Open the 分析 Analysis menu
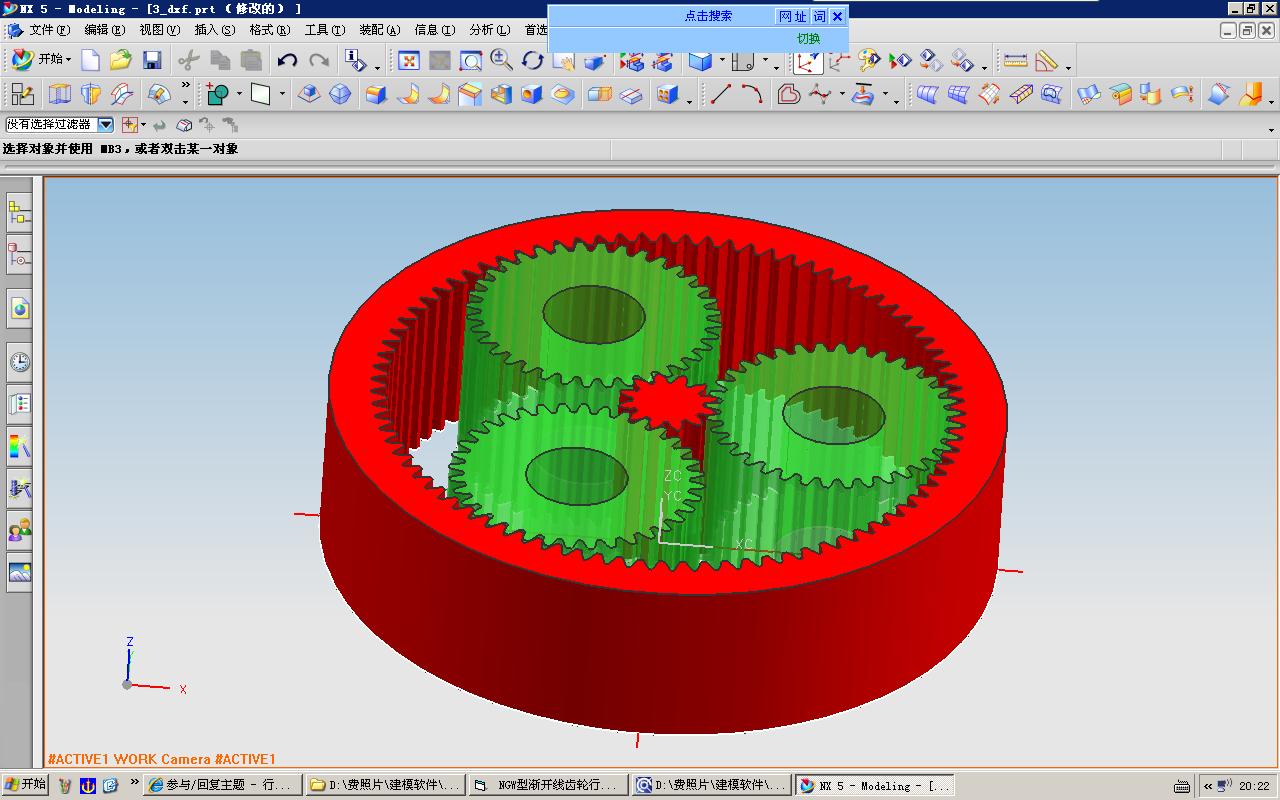The height and width of the screenshot is (800, 1280). point(489,30)
